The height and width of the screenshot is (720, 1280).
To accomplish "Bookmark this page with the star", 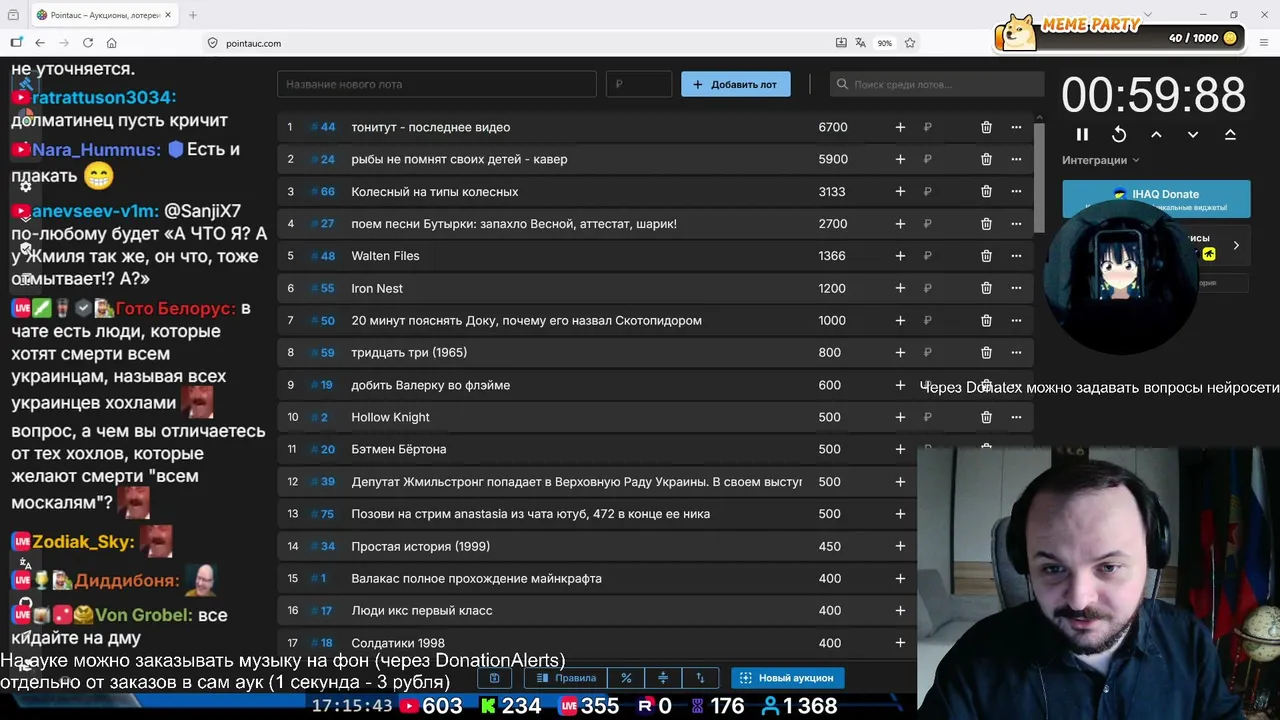I will (x=910, y=43).
